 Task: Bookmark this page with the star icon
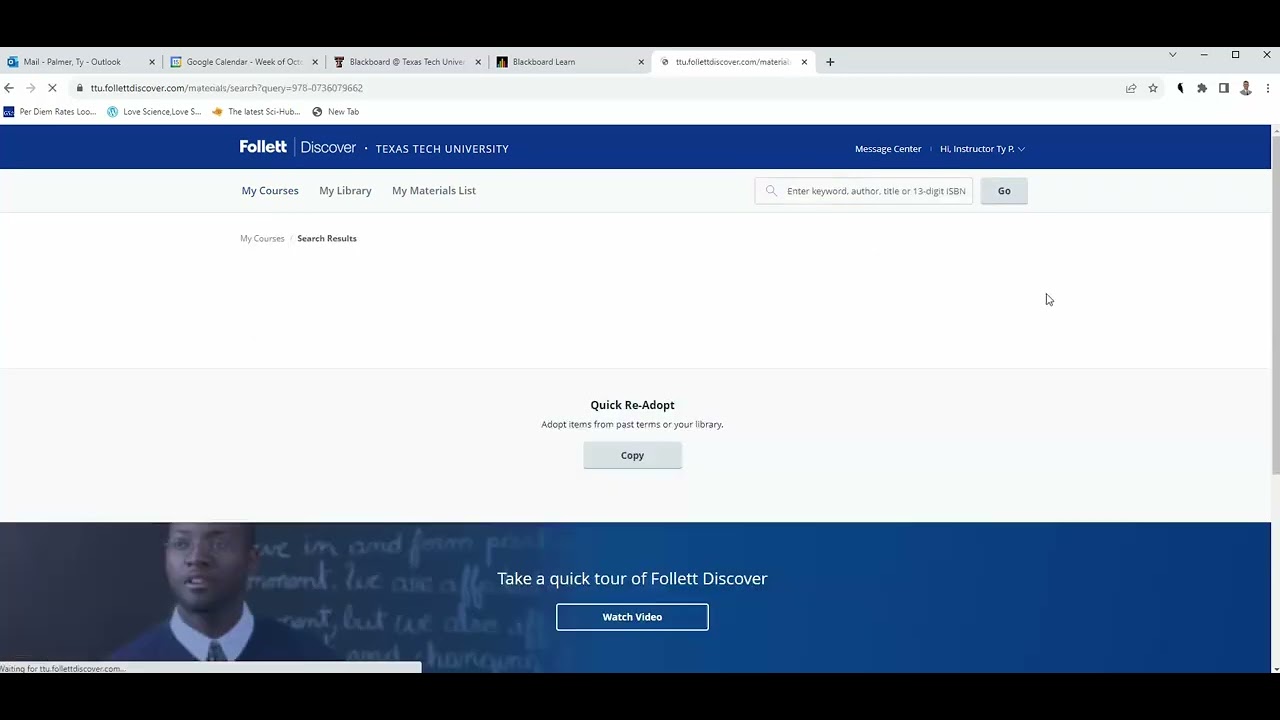pos(1153,88)
